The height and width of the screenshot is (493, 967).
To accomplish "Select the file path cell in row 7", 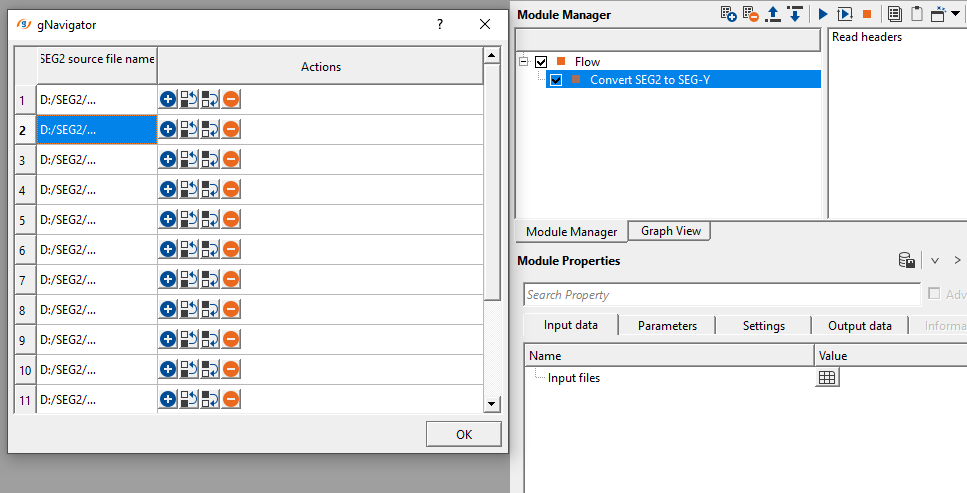I will tap(97, 280).
